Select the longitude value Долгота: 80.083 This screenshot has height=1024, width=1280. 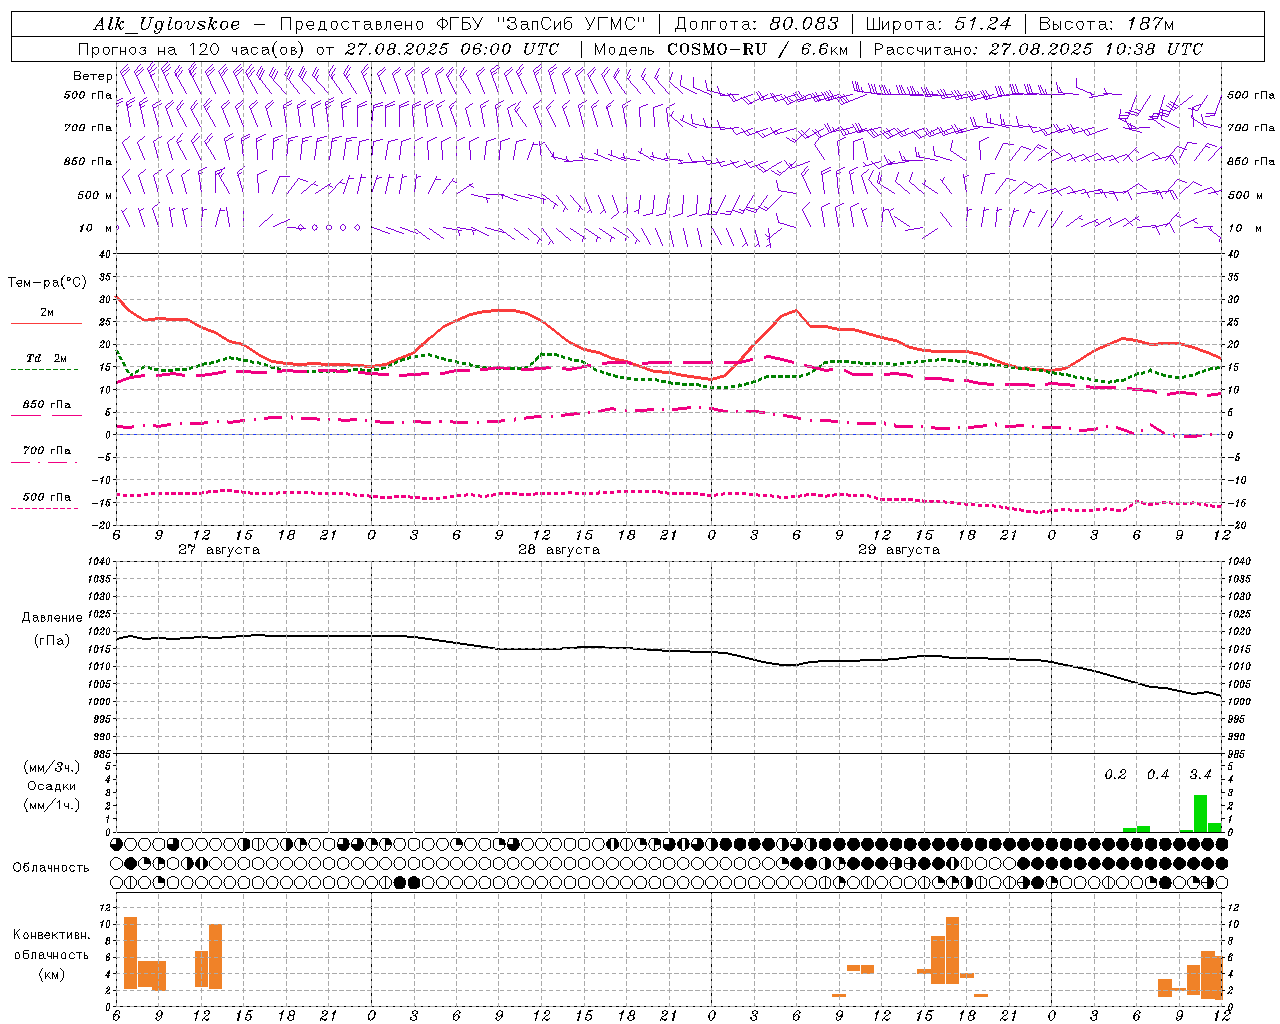[755, 24]
